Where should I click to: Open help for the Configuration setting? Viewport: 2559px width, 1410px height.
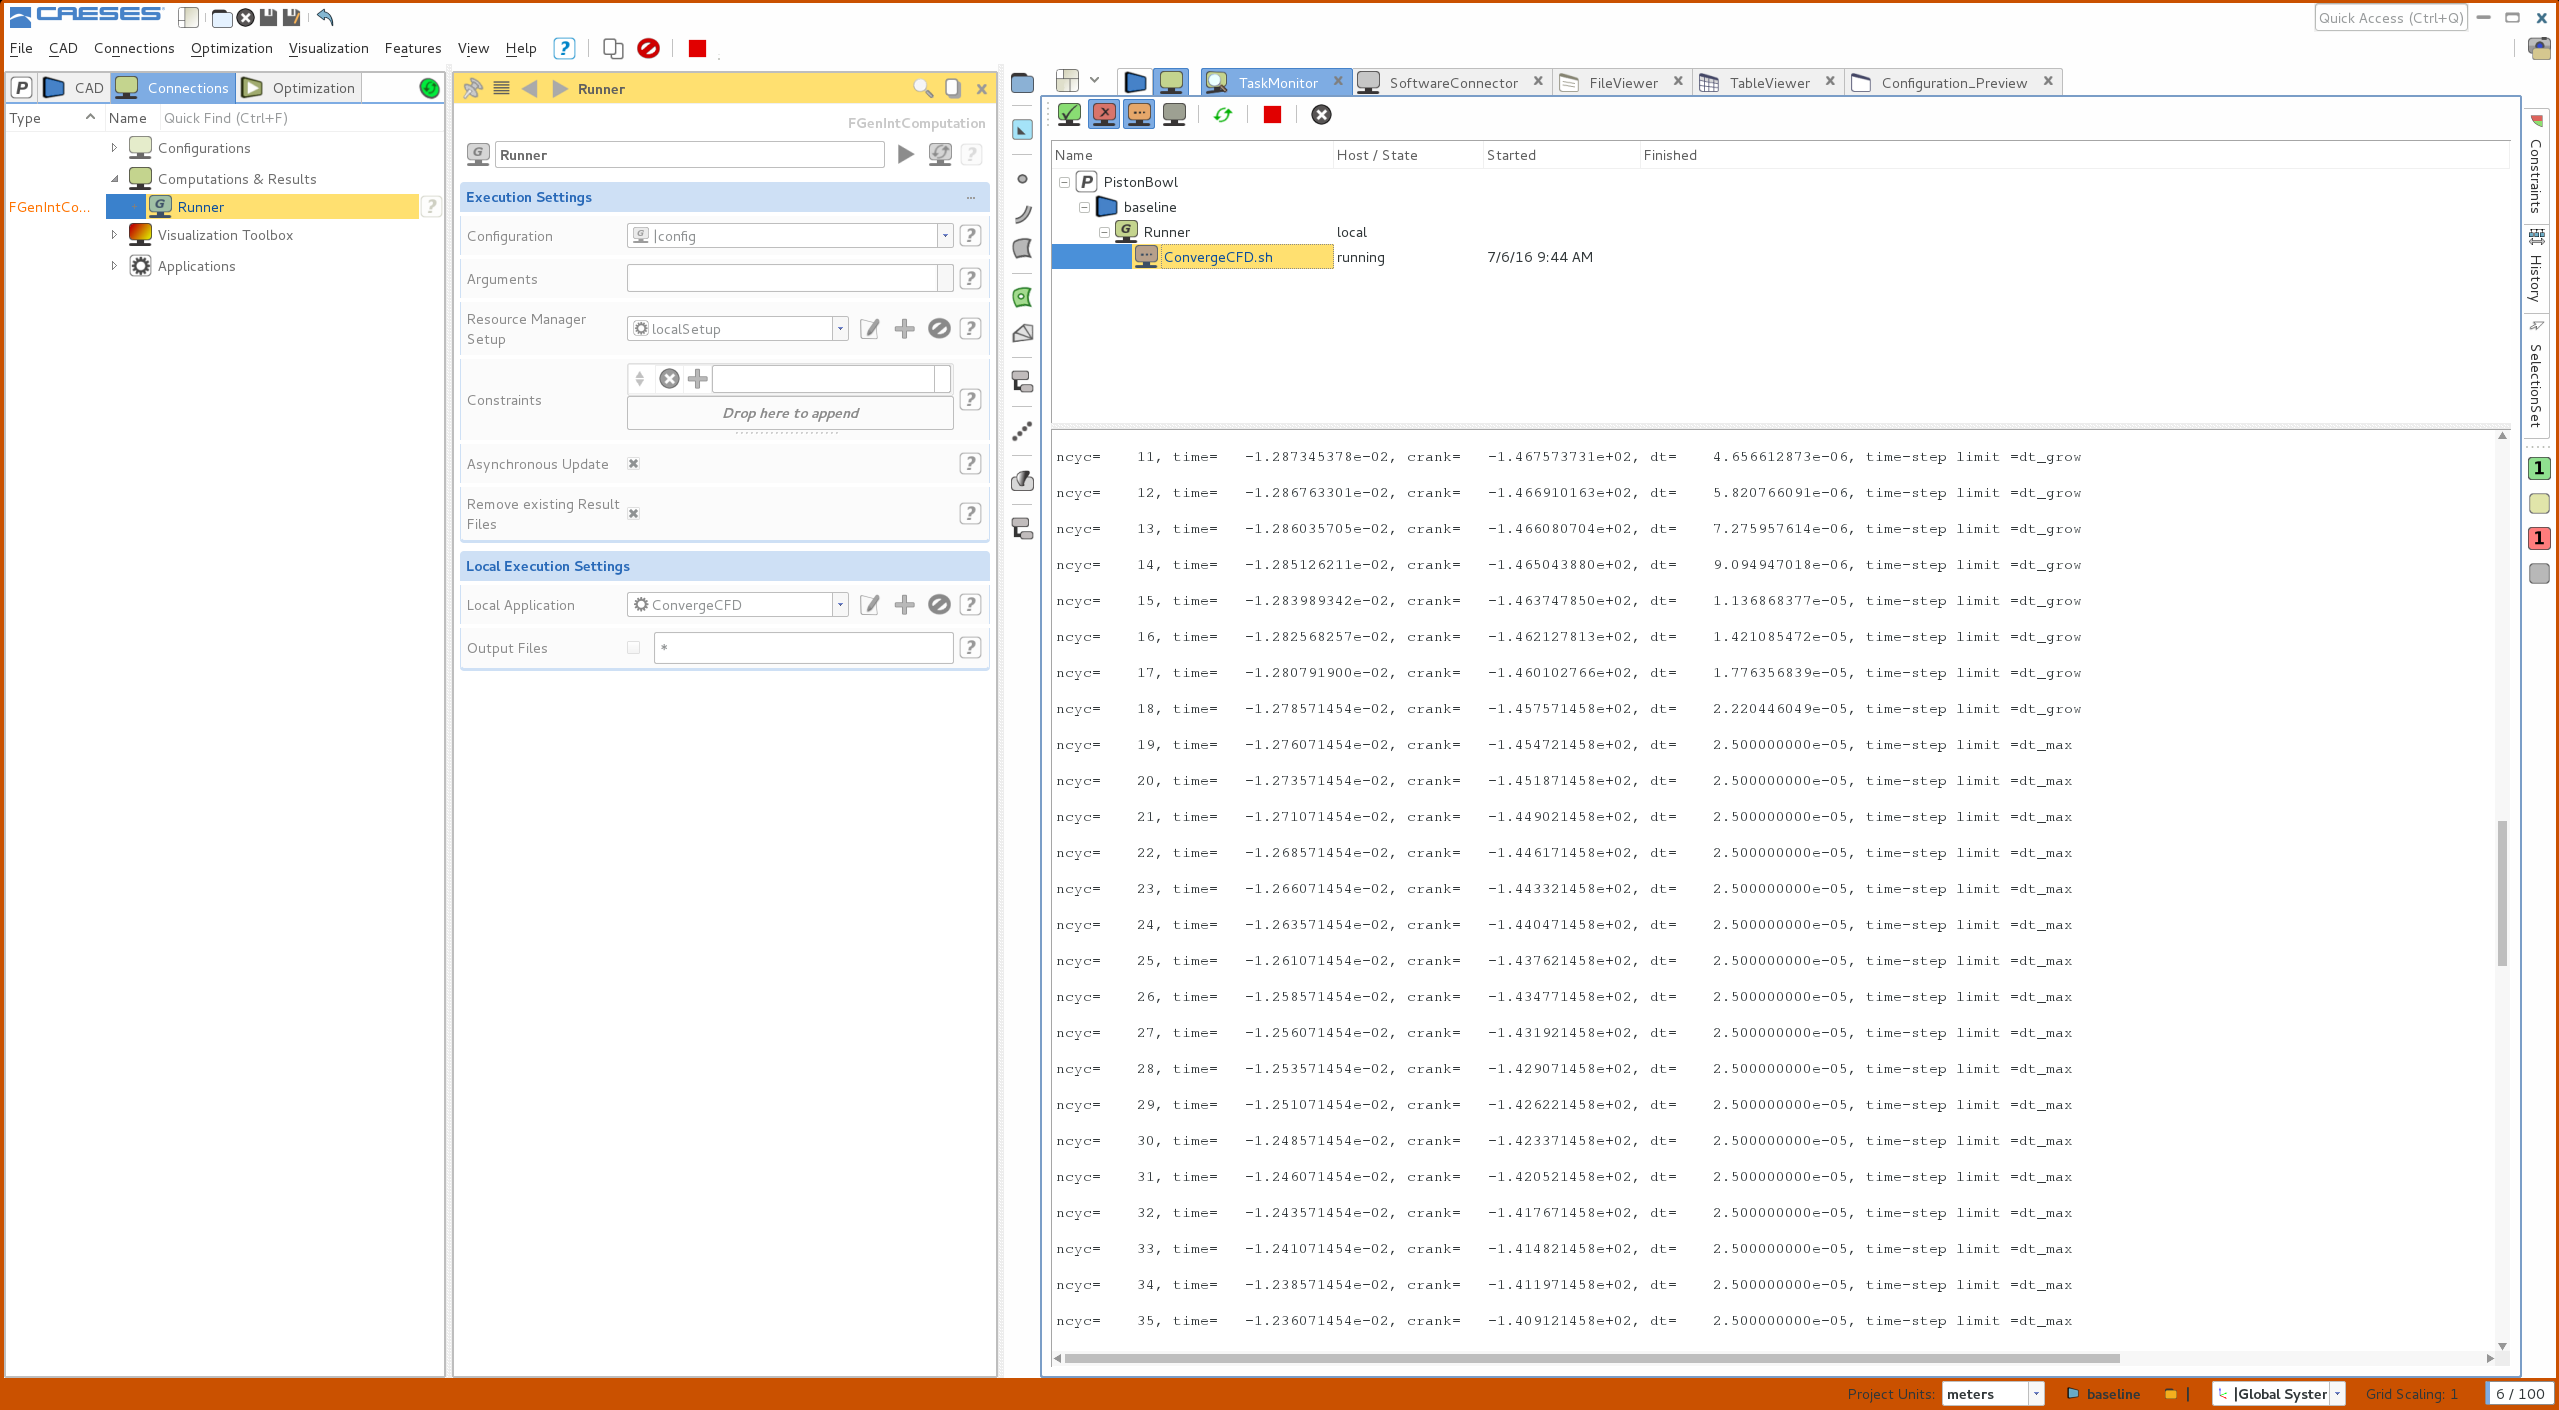(x=970, y=236)
